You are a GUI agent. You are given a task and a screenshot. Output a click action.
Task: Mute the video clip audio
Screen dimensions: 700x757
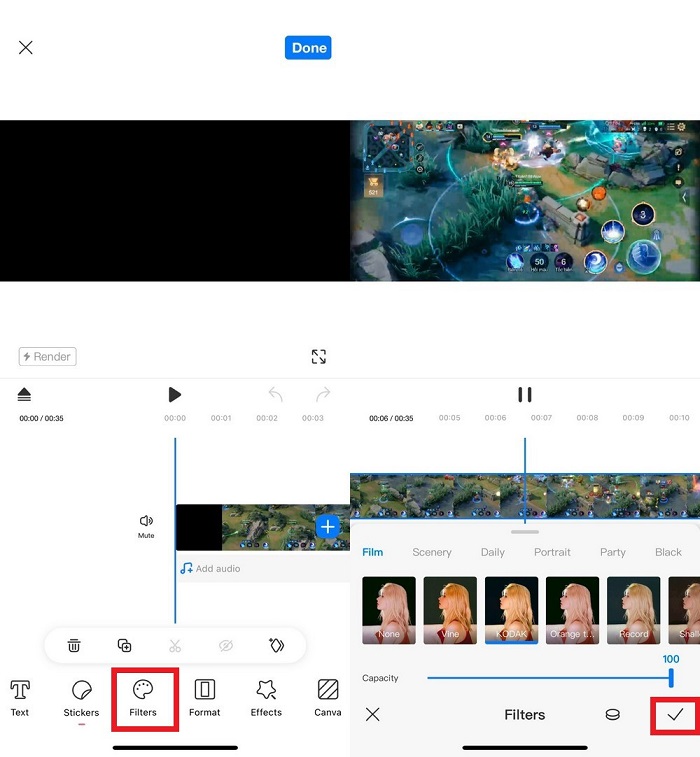click(146, 526)
